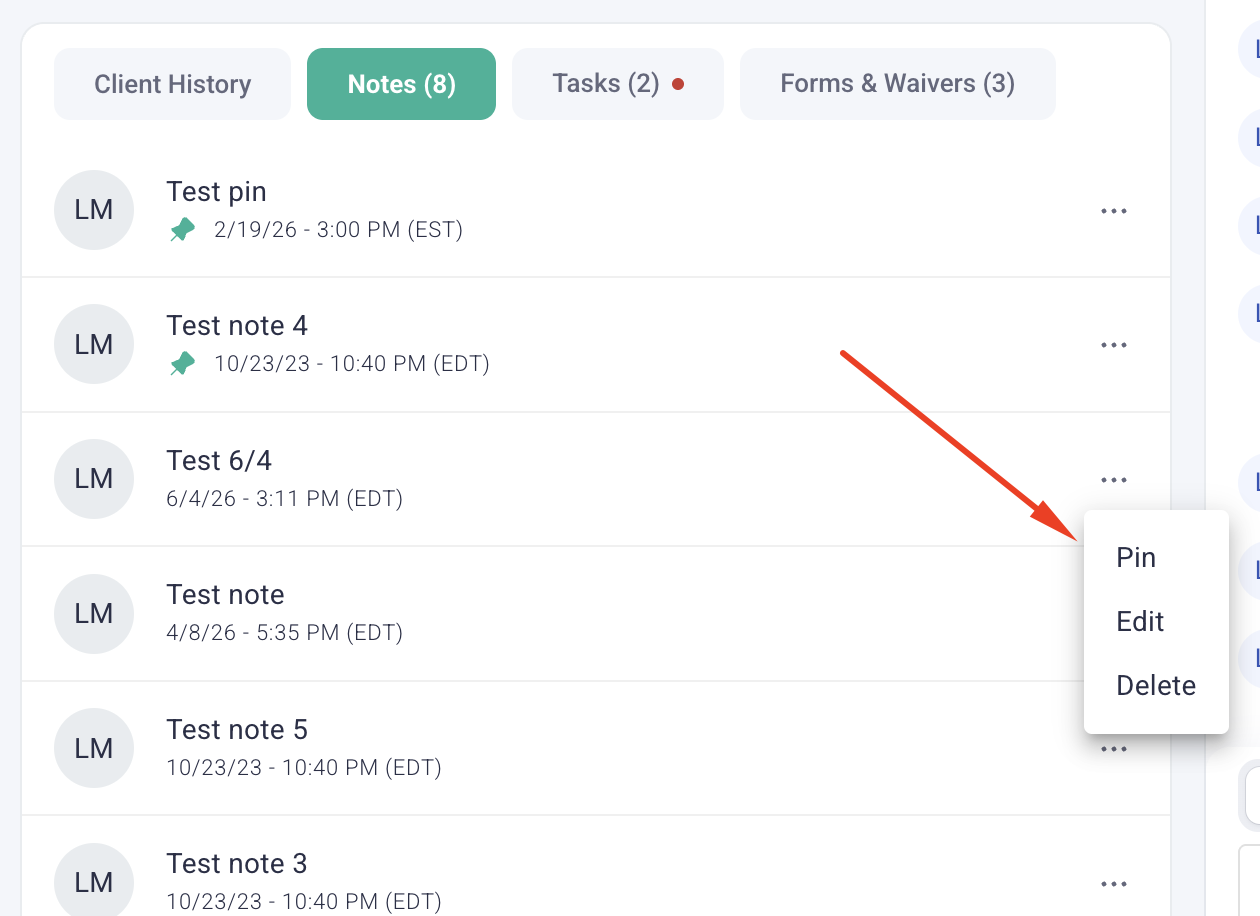This screenshot has width=1260, height=916.
Task: Click green pin icon under Test note 4
Action: 182,365
